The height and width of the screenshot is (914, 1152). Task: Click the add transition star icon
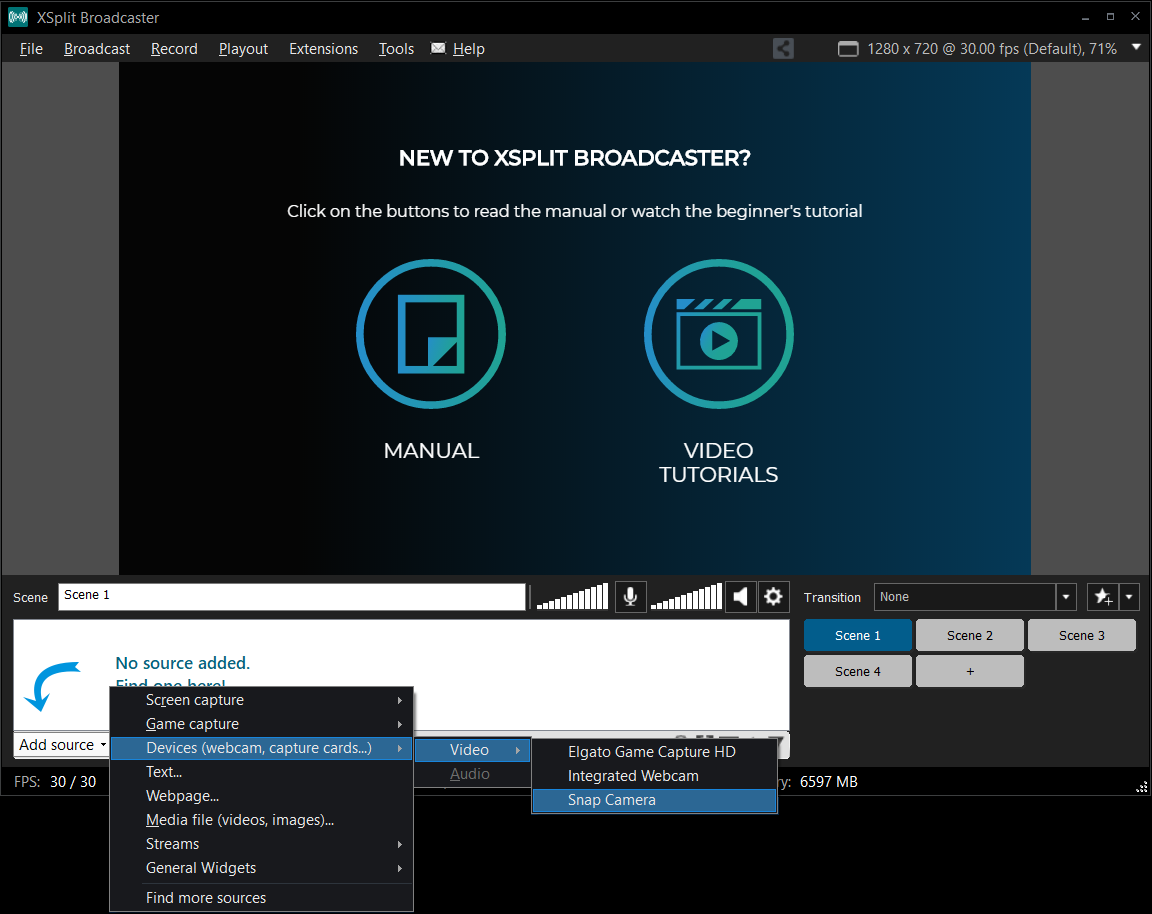click(x=1103, y=597)
